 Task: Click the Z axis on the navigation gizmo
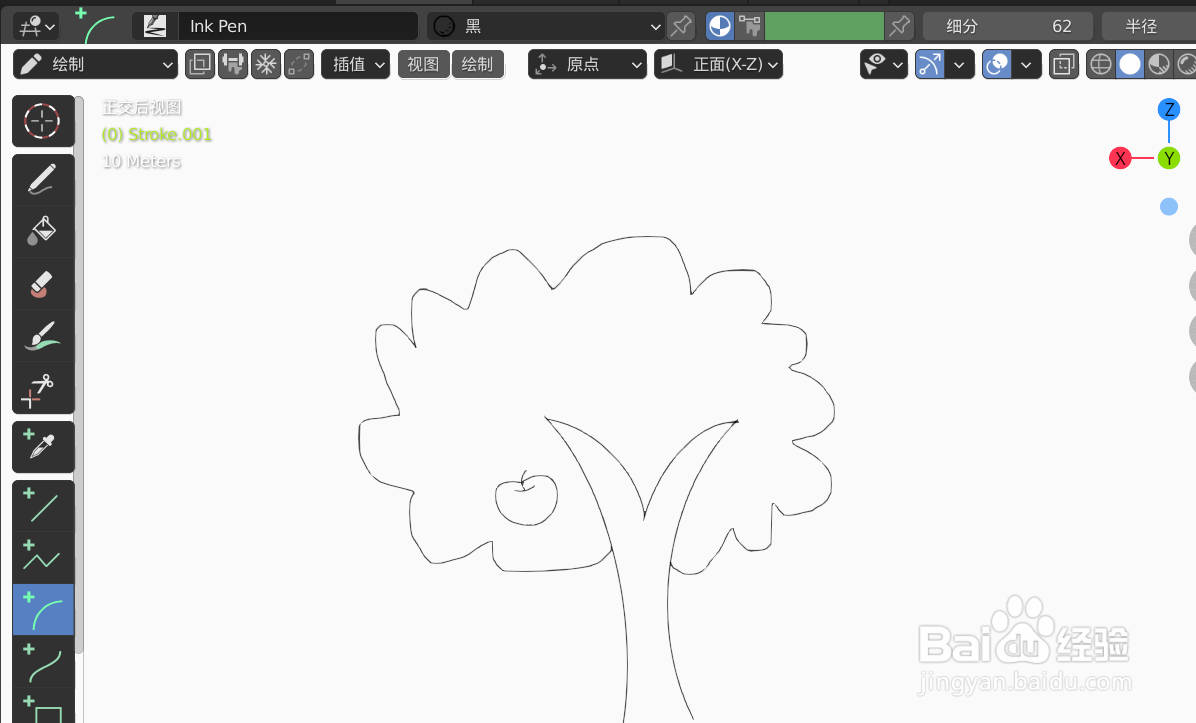(1169, 110)
